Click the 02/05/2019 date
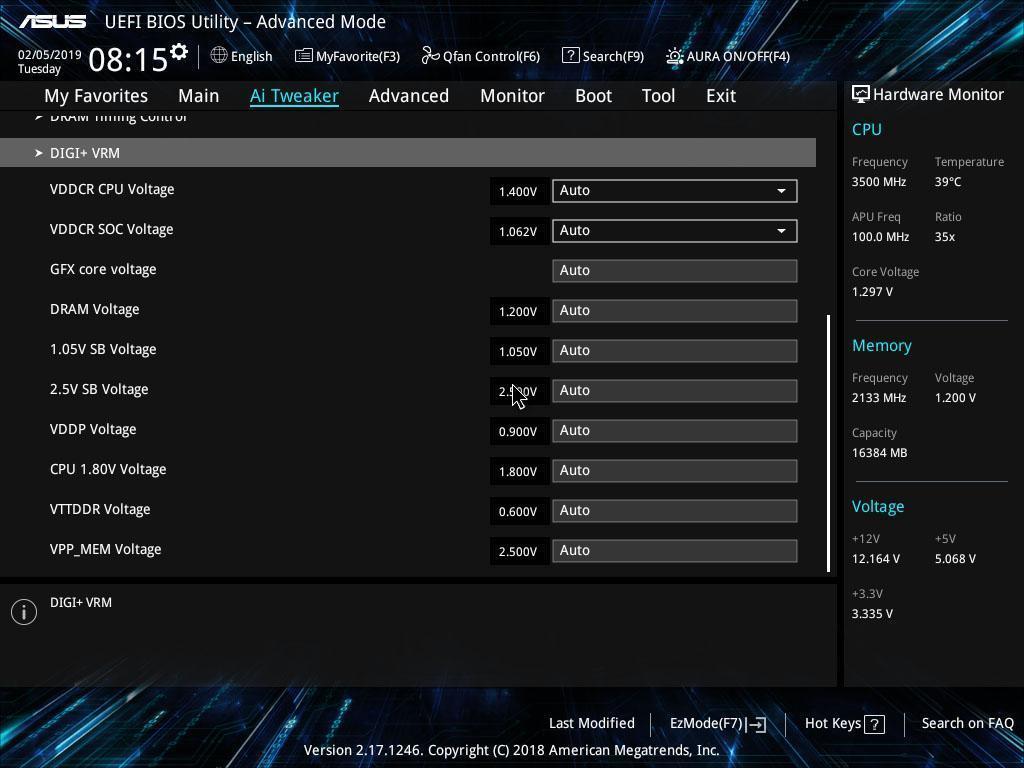 point(50,54)
